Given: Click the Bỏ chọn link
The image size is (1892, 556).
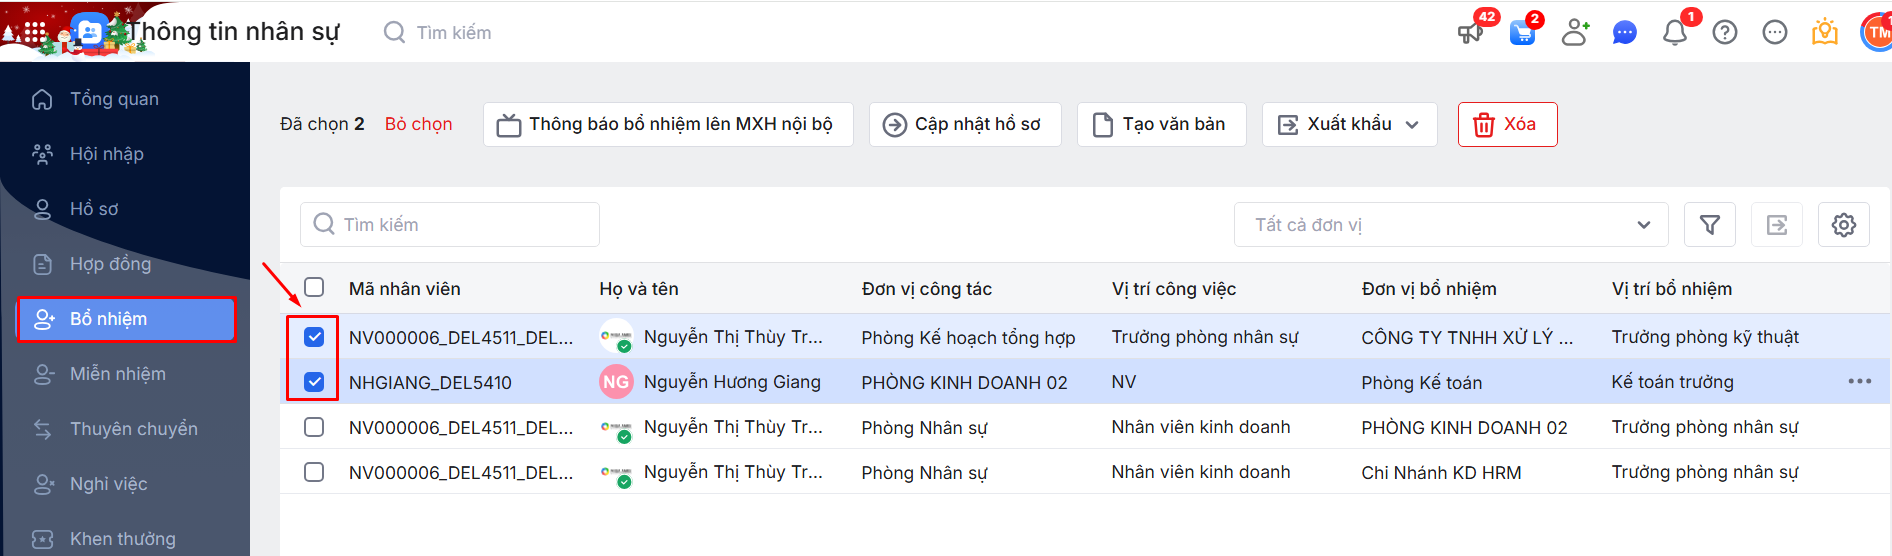Looking at the screenshot, I should click(x=418, y=124).
